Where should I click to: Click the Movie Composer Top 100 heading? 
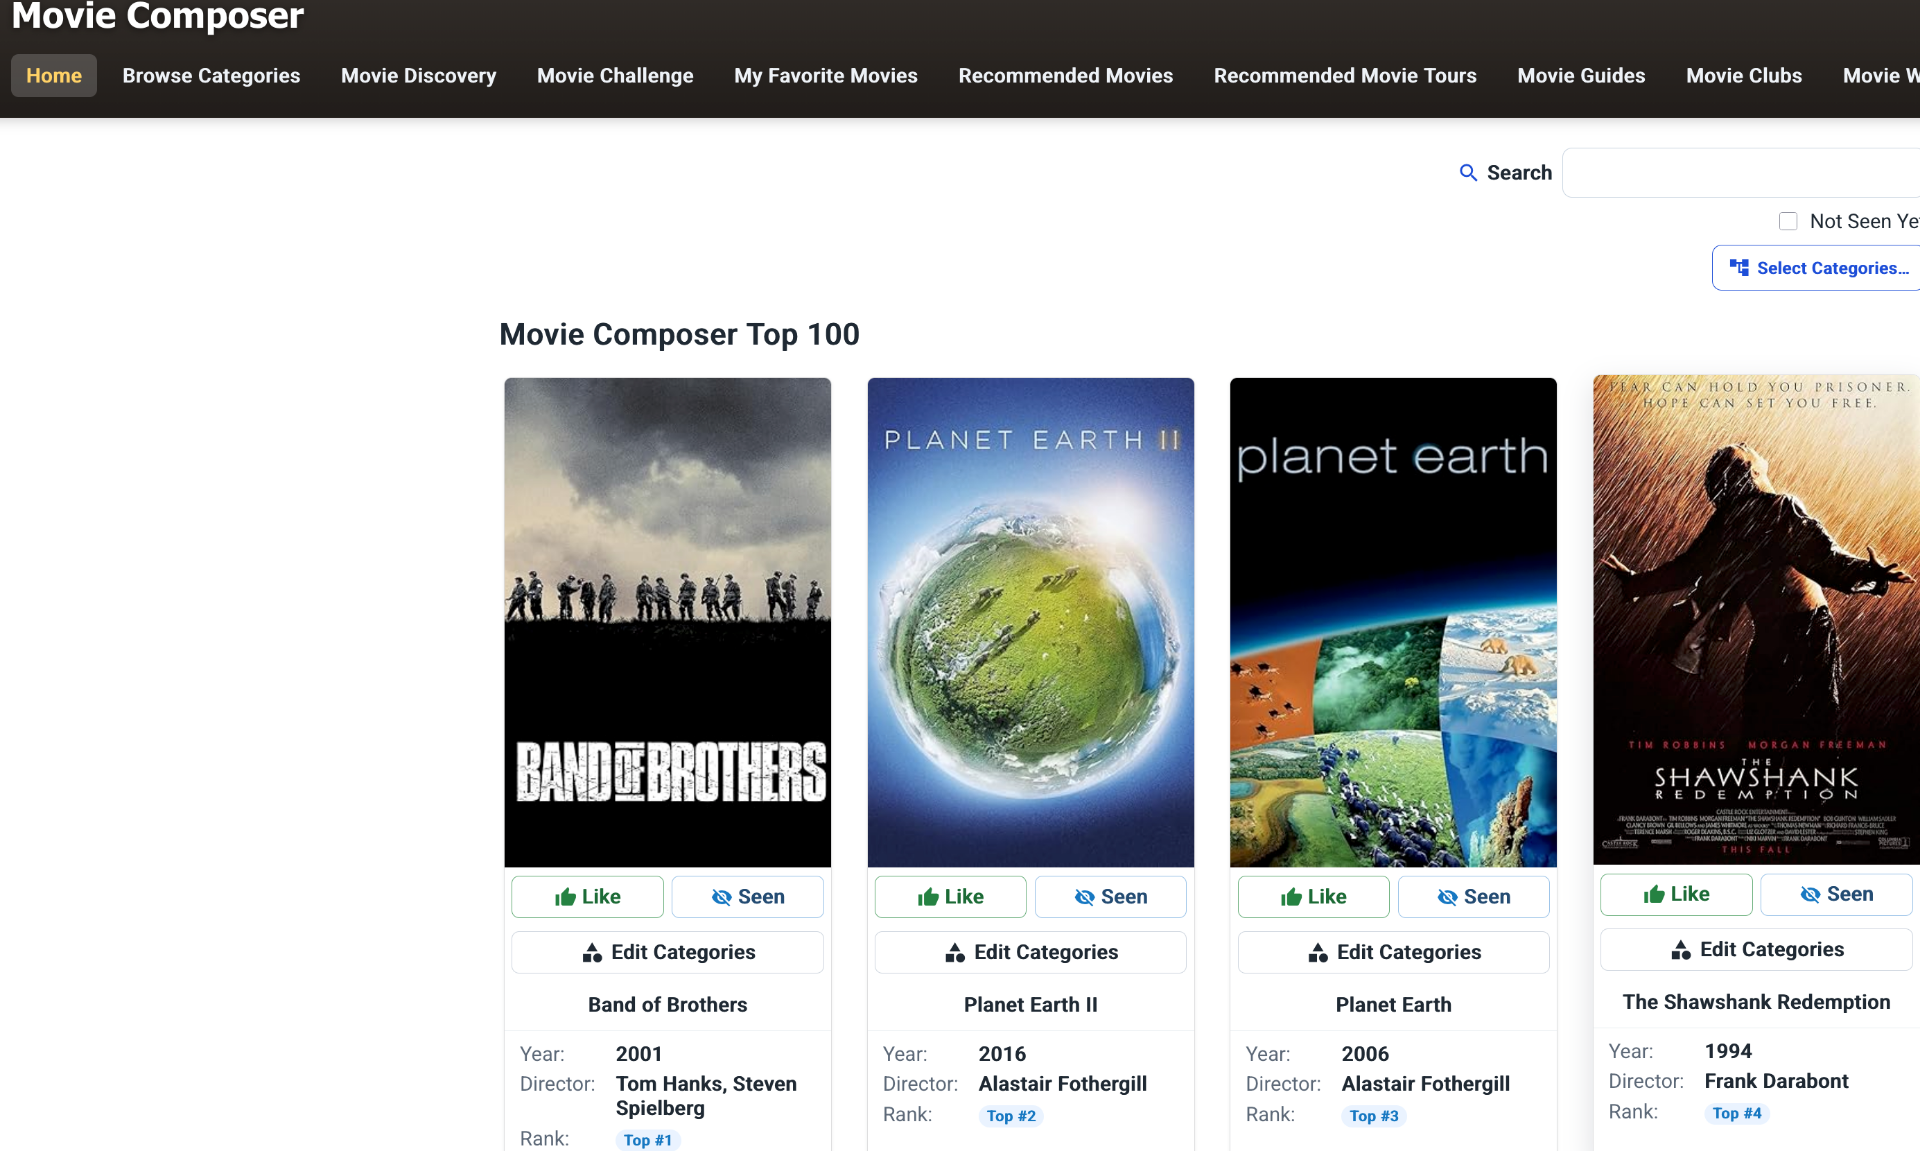[679, 334]
